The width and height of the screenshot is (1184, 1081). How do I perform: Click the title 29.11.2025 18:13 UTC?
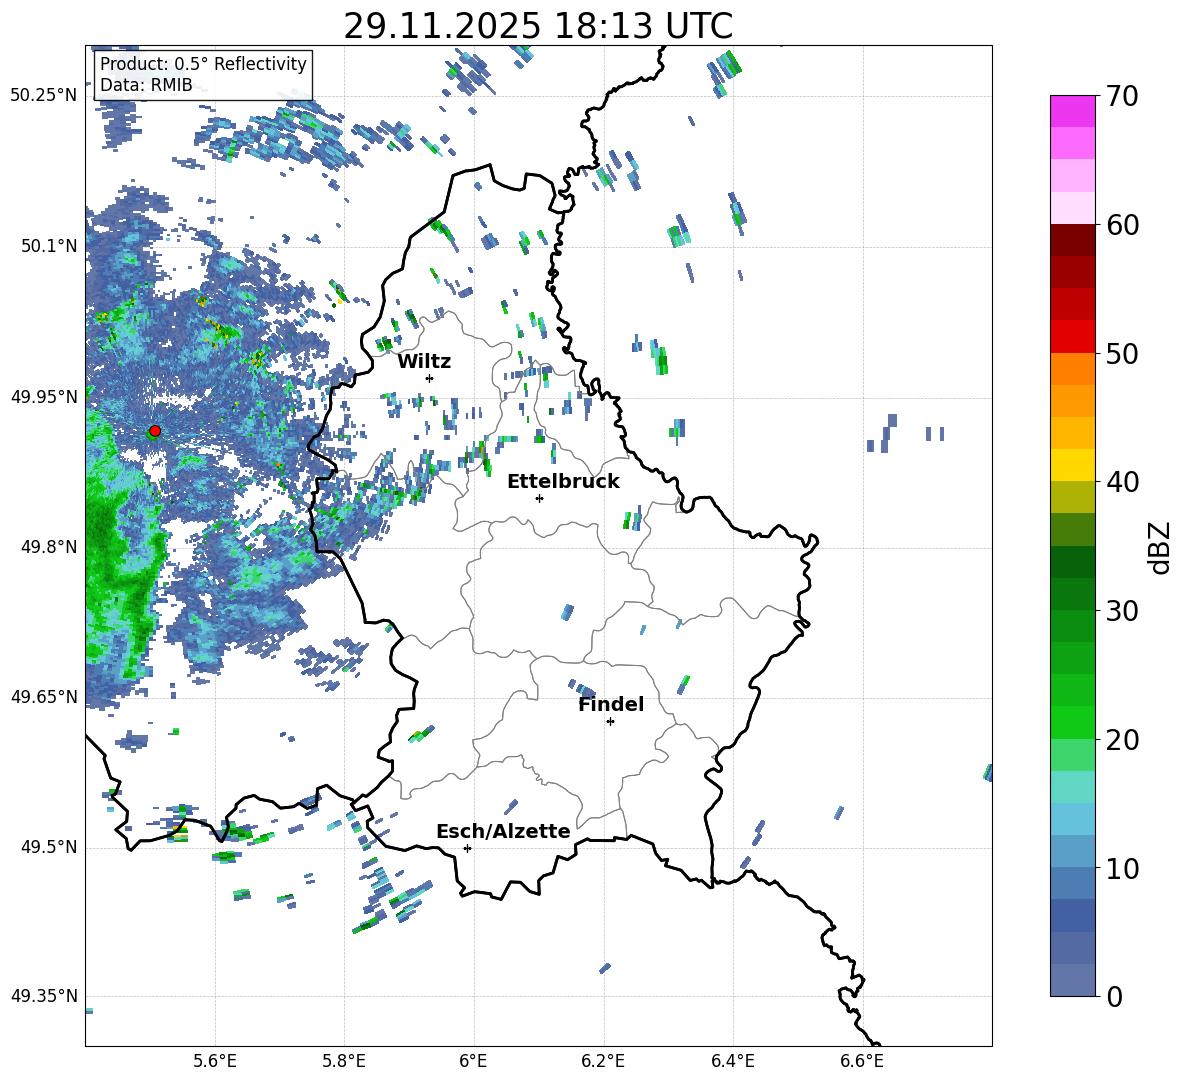pos(538,26)
